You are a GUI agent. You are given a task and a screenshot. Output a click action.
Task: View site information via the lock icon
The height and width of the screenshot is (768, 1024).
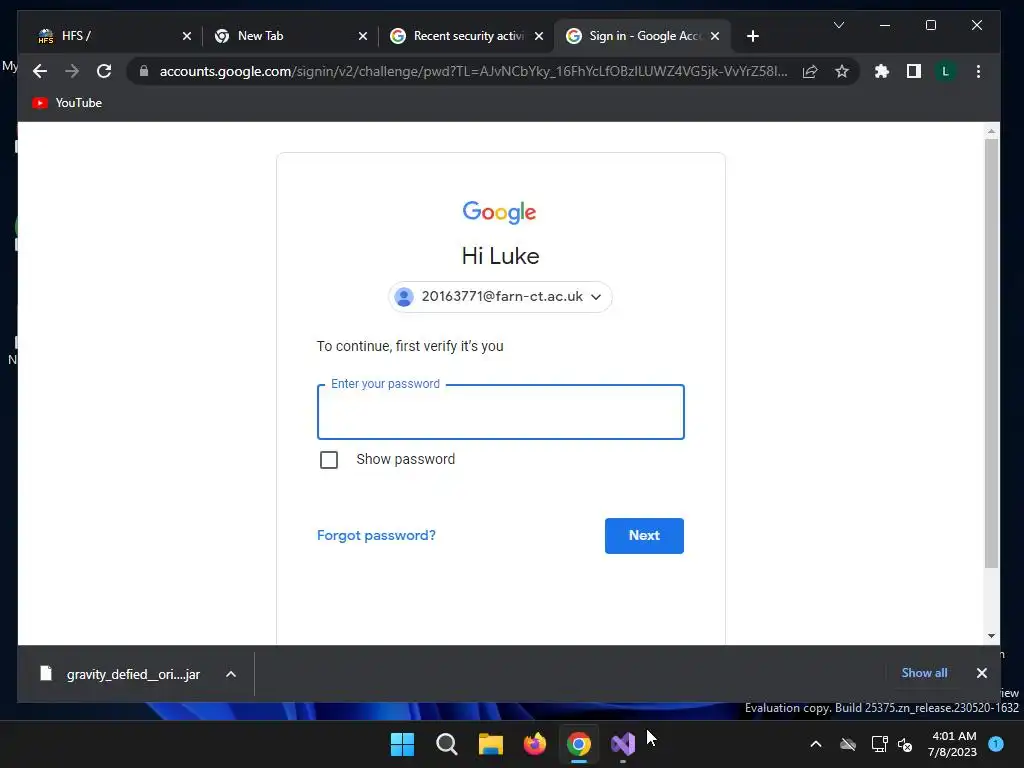pyautogui.click(x=144, y=71)
